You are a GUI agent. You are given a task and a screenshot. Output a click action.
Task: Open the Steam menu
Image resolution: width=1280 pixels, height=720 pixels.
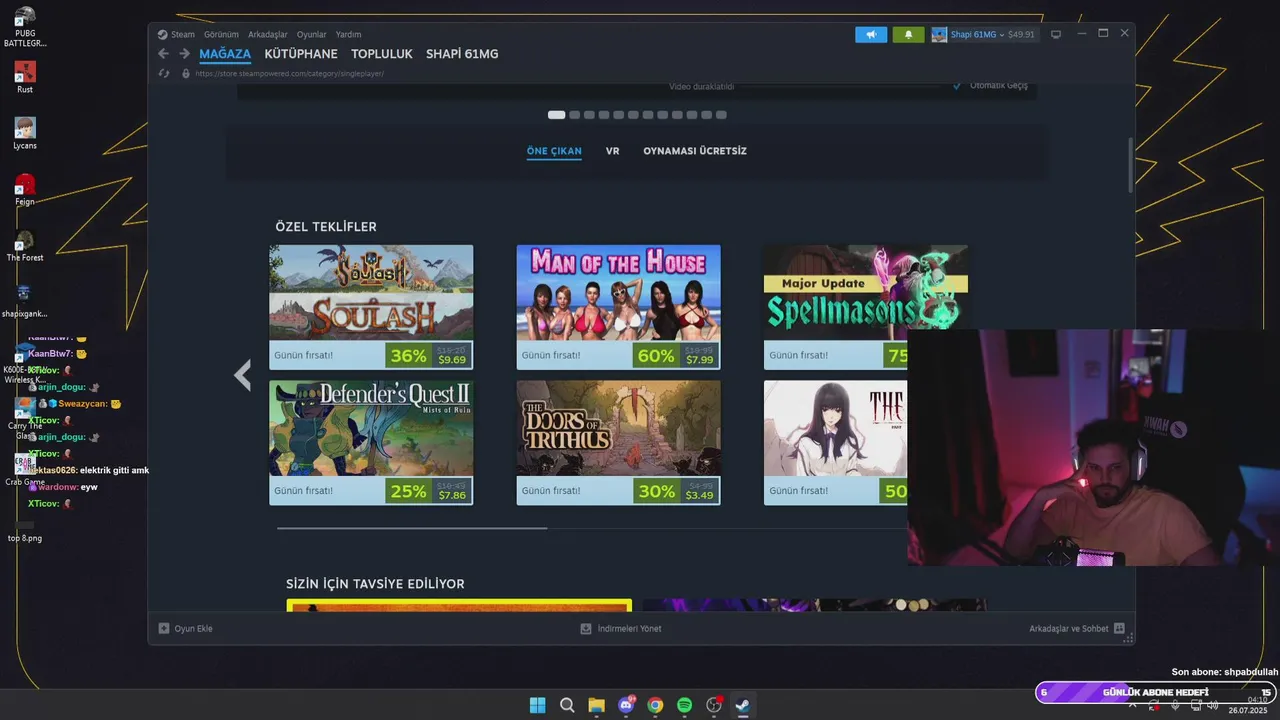(x=183, y=34)
